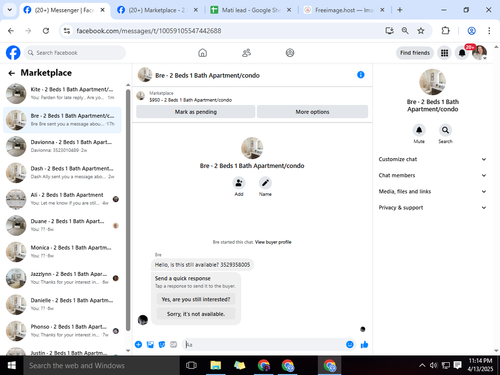Click the Windows taskbar search box
500x375 pixels.
point(102,365)
